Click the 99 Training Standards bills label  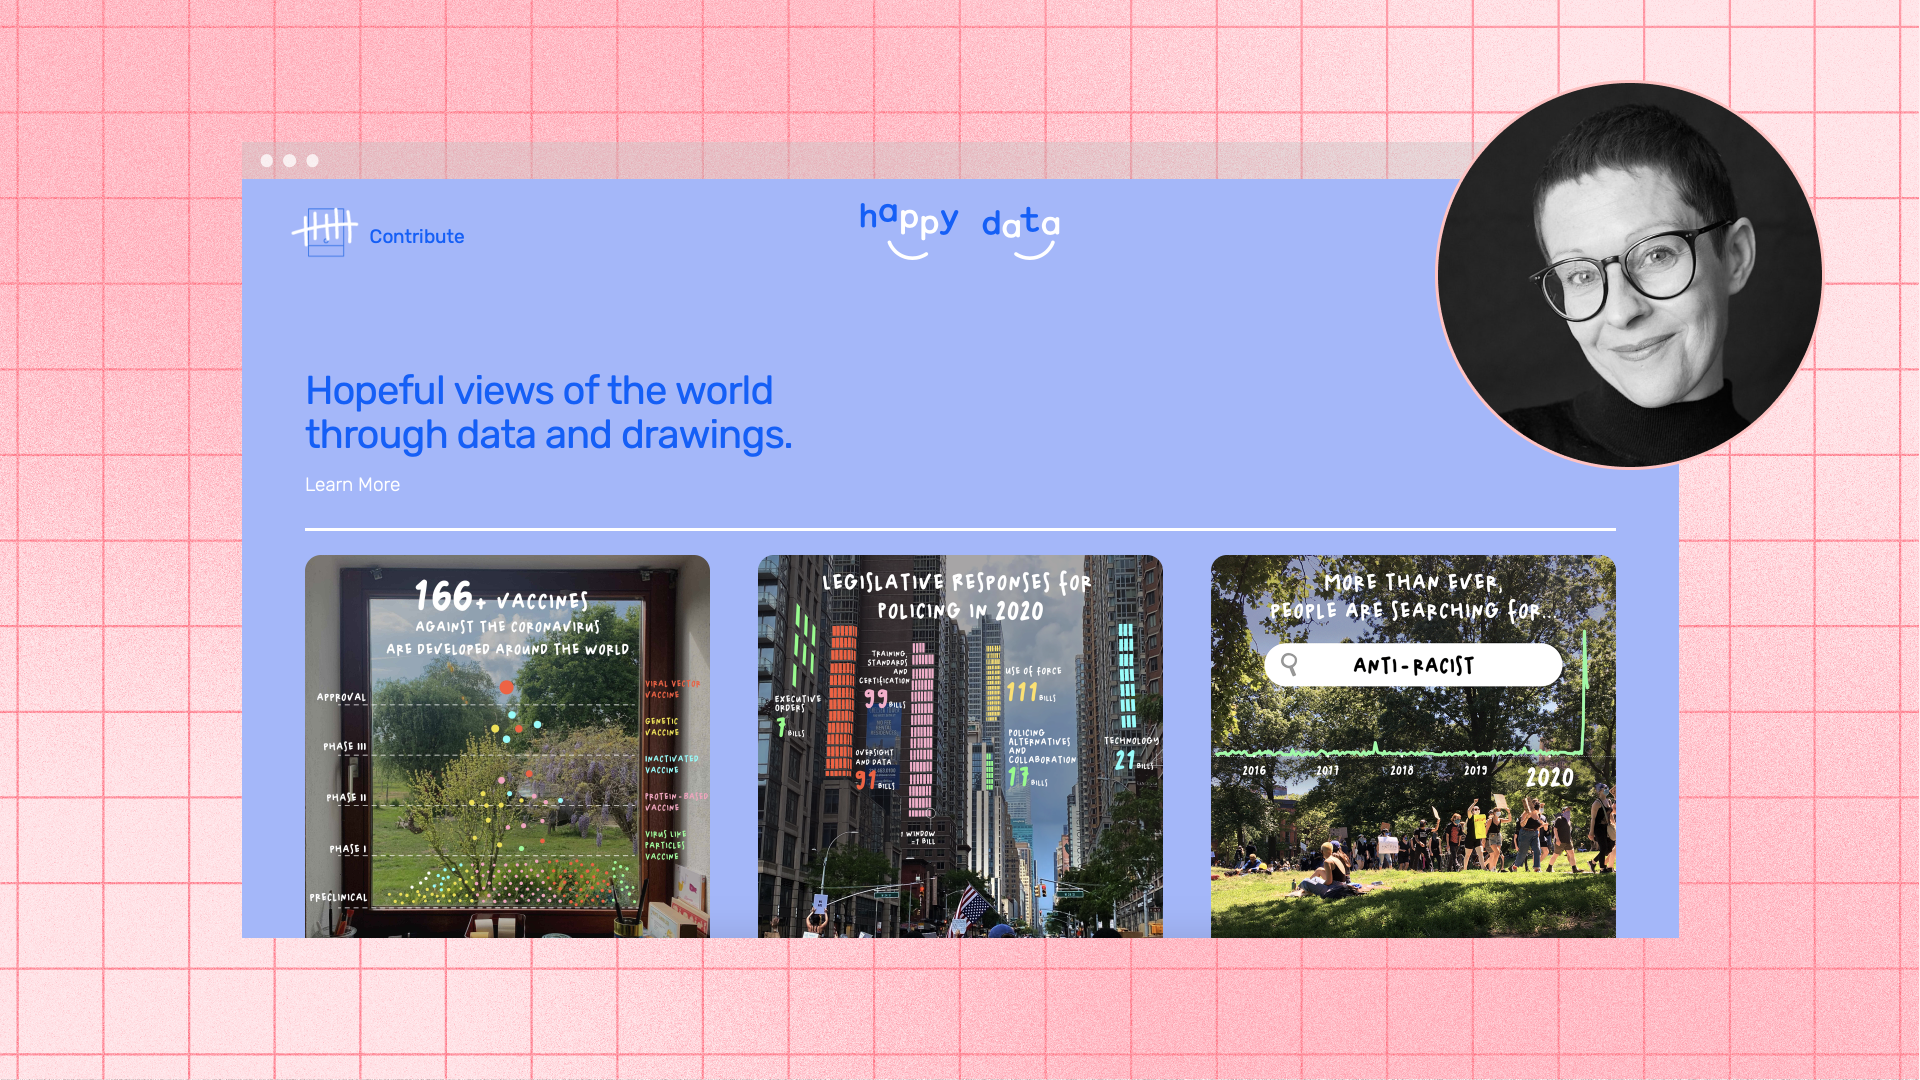(877, 698)
